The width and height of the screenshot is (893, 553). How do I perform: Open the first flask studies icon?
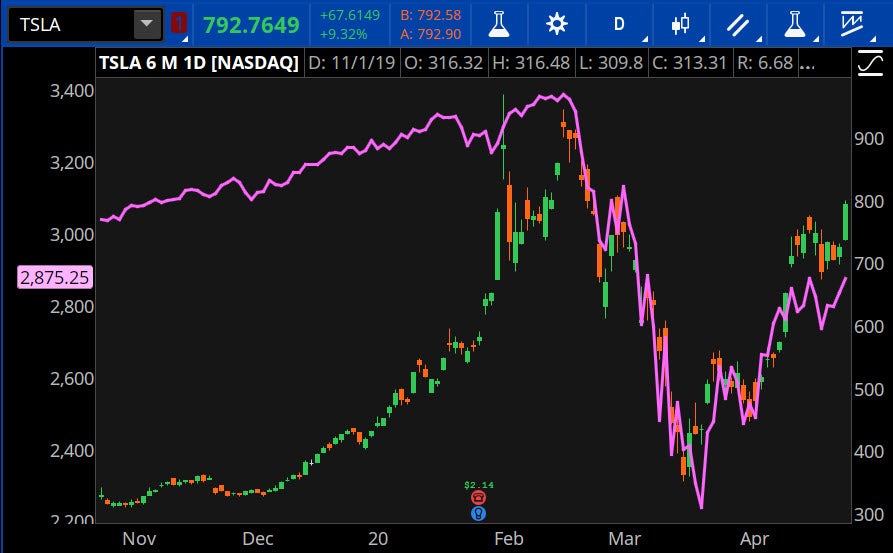tap(499, 24)
